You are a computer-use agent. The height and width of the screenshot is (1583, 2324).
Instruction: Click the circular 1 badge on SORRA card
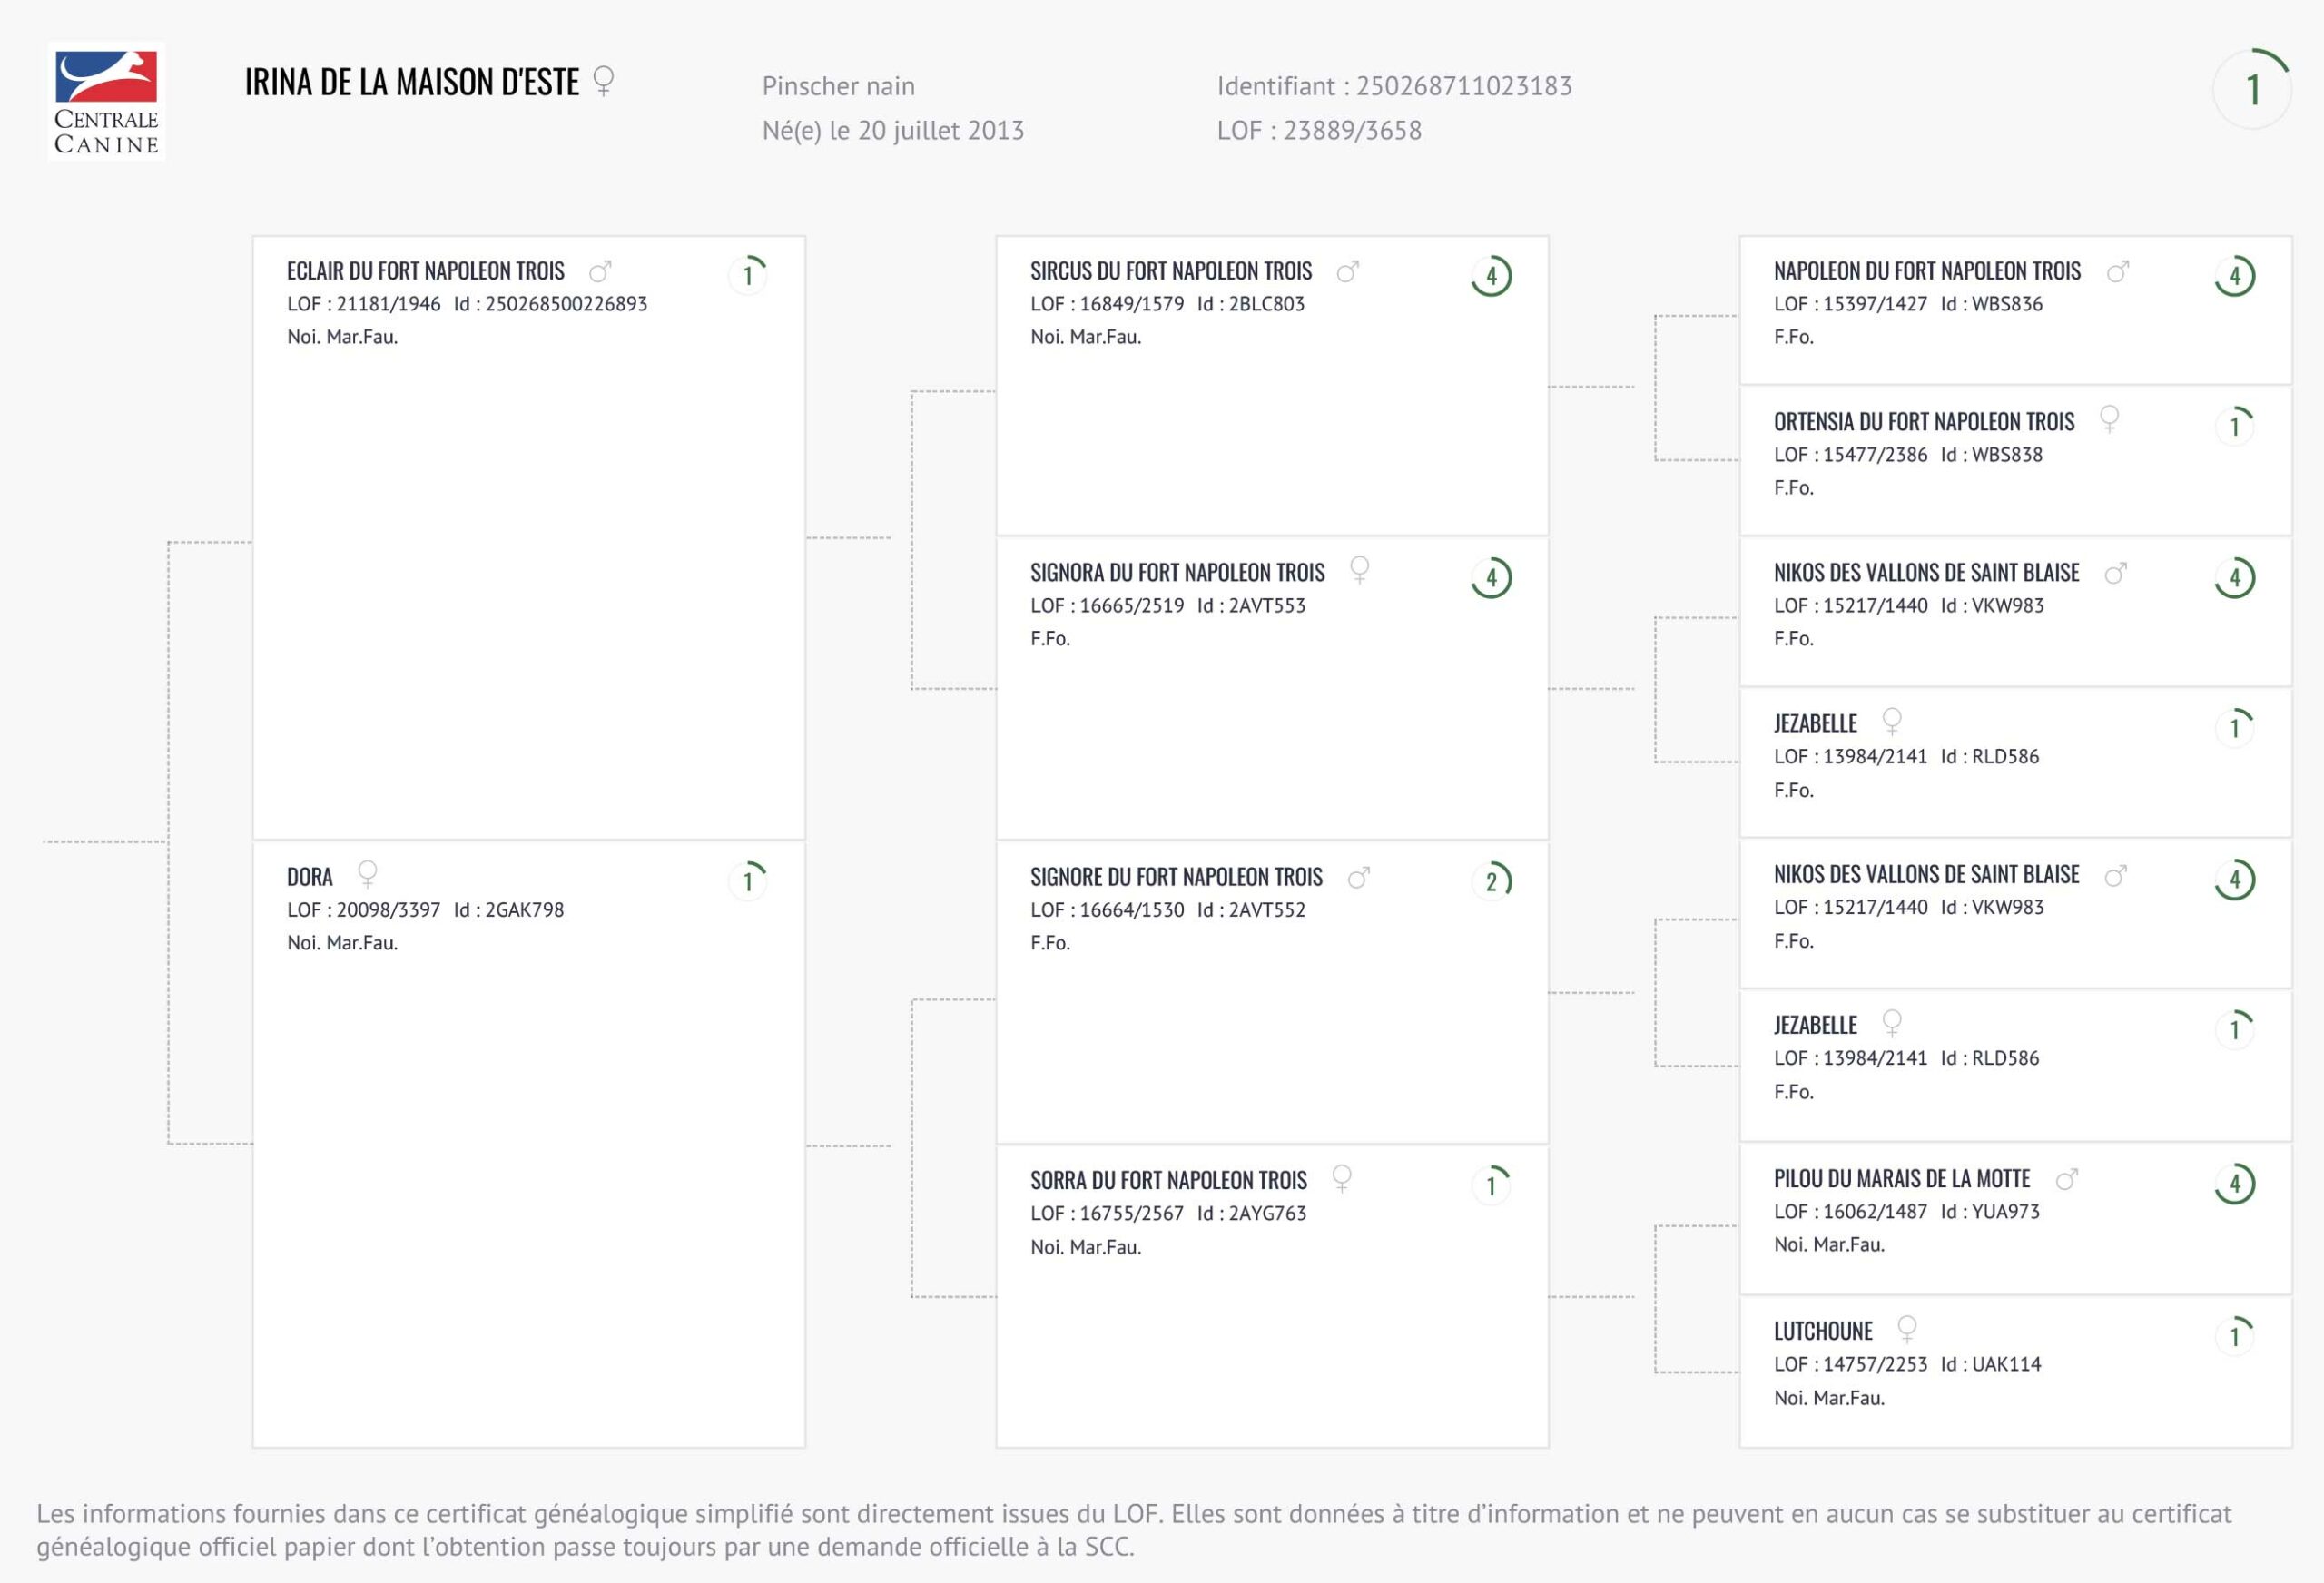(x=1491, y=1185)
